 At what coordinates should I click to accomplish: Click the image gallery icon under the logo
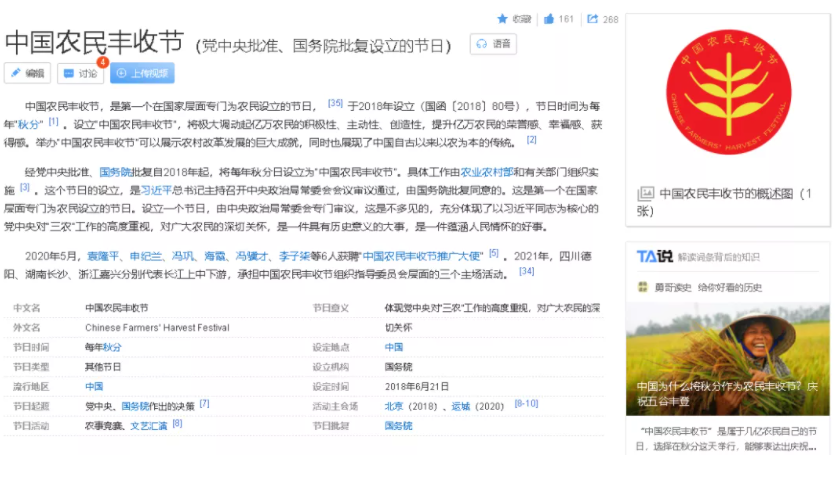(x=646, y=193)
